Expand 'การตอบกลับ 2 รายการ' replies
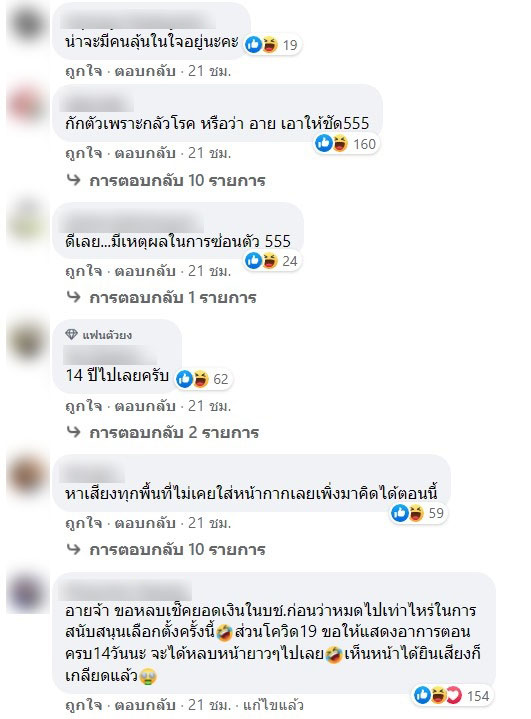Viewport: 531px width, 719px height. point(174,432)
